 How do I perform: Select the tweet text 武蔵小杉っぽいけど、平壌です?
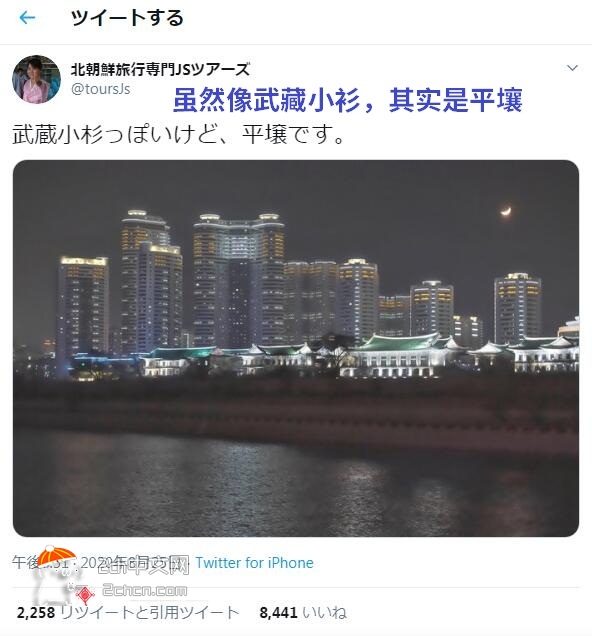click(178, 134)
